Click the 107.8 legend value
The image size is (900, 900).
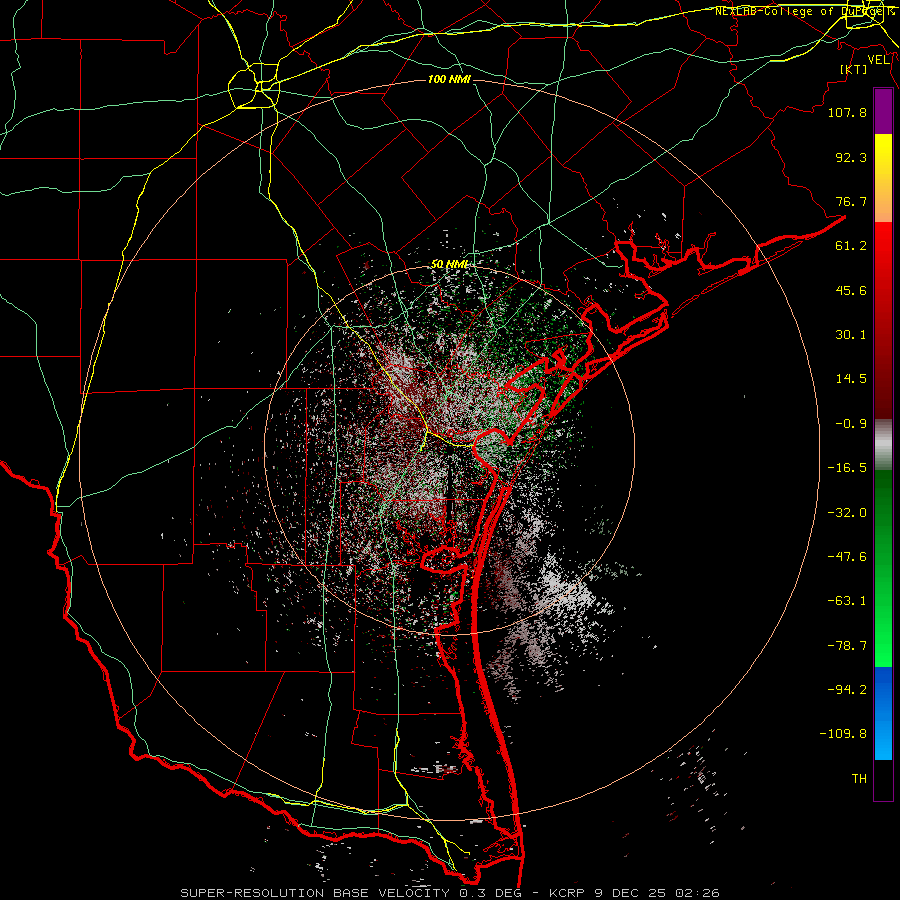click(x=847, y=112)
